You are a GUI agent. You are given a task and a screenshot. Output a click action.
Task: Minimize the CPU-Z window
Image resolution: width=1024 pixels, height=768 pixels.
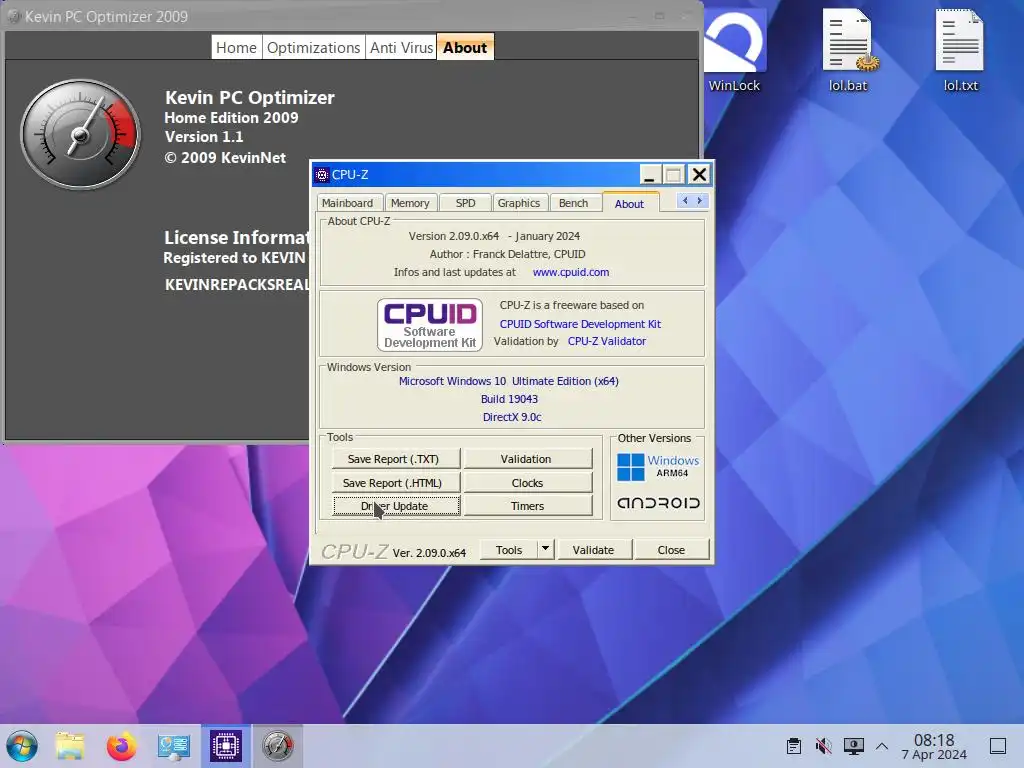[x=648, y=175]
